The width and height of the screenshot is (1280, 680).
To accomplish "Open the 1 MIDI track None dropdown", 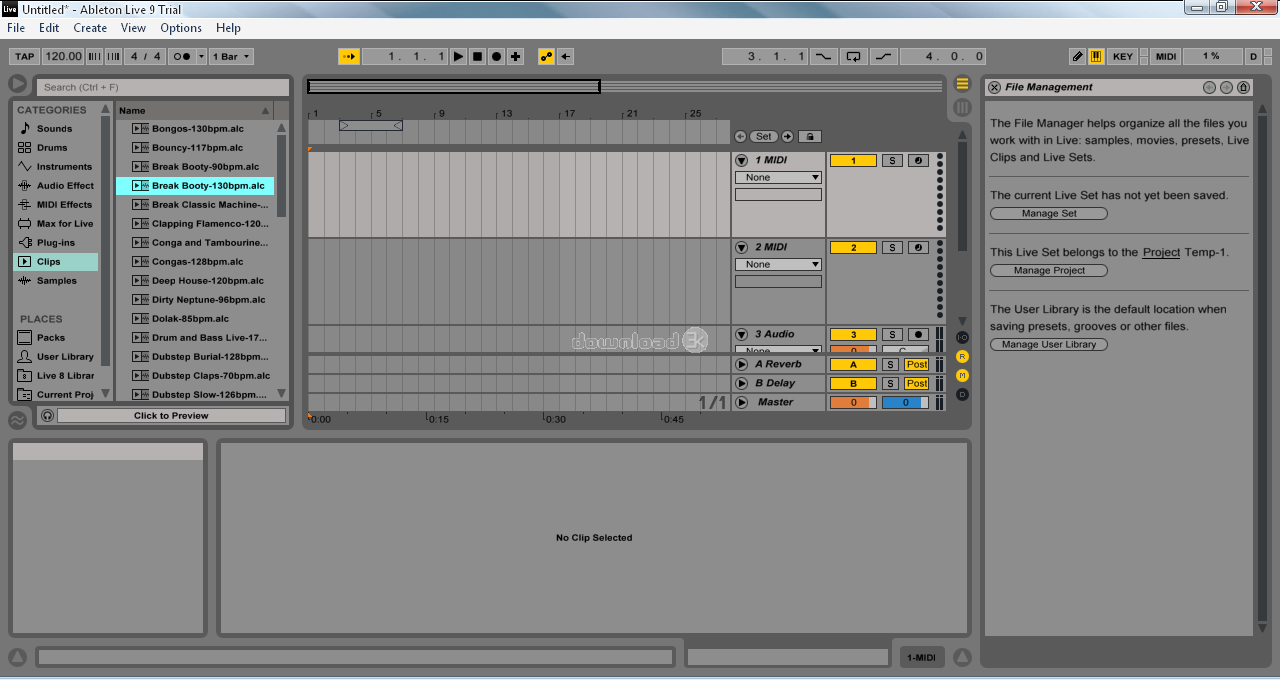I will (778, 178).
